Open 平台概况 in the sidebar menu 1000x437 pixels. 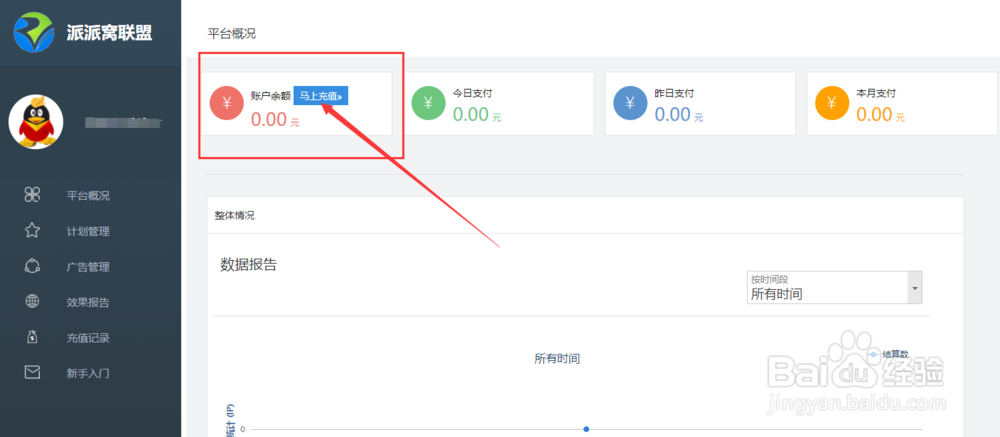click(x=88, y=196)
